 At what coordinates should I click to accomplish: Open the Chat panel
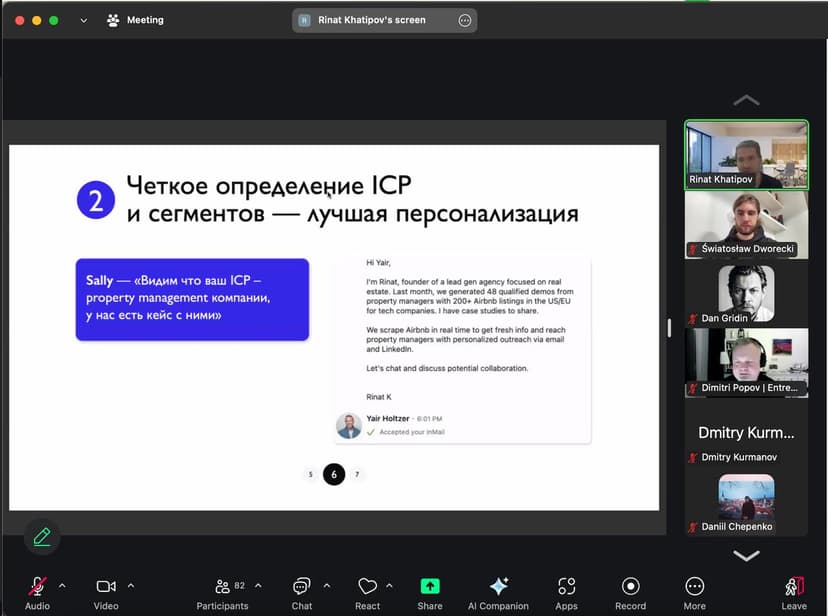(x=301, y=592)
